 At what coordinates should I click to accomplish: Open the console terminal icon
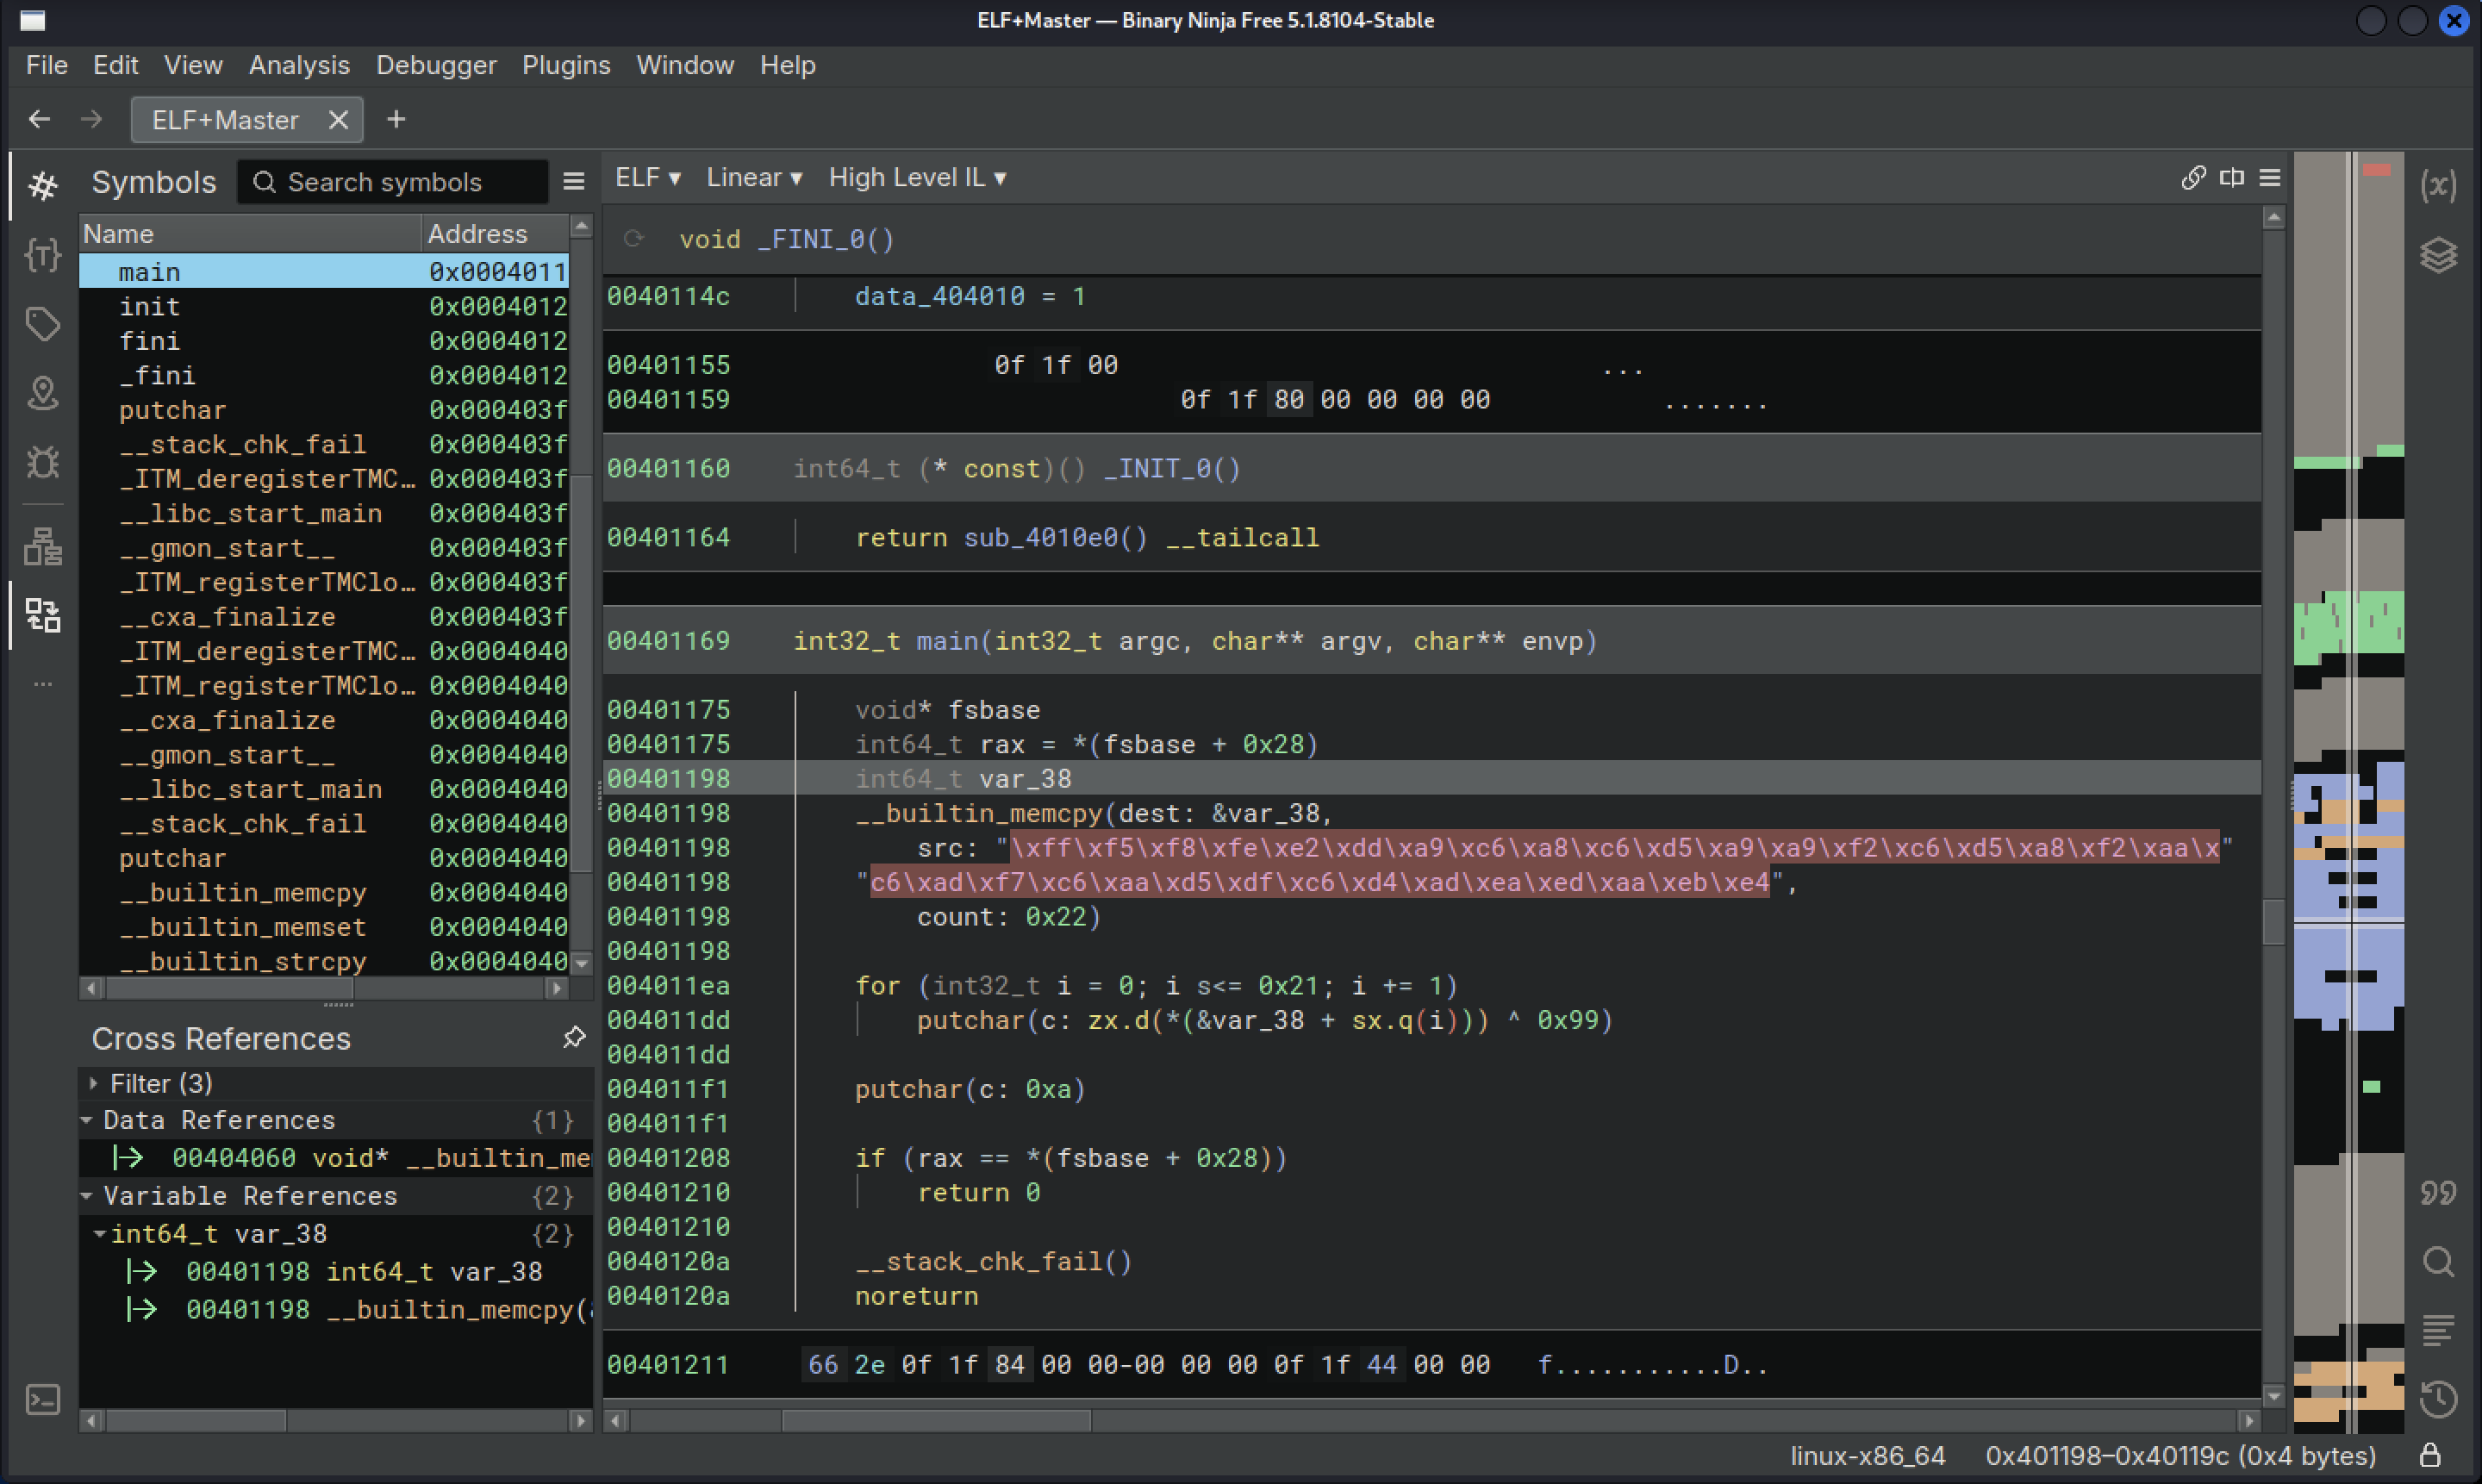[x=43, y=1399]
